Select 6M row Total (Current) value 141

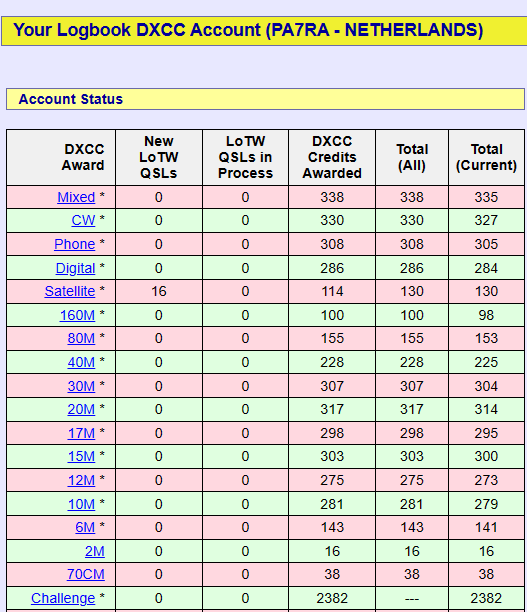coord(486,527)
